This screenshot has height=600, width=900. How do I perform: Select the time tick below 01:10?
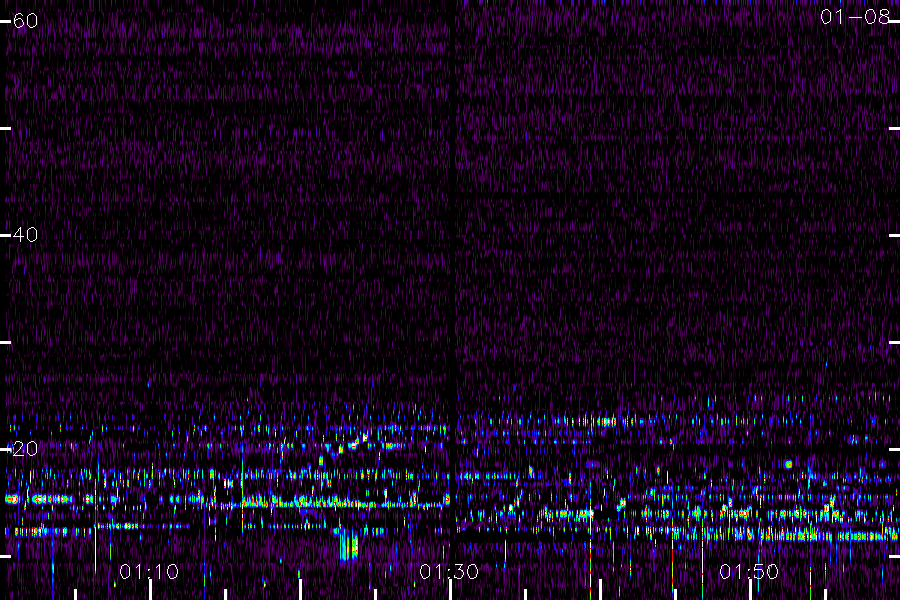coord(150,590)
